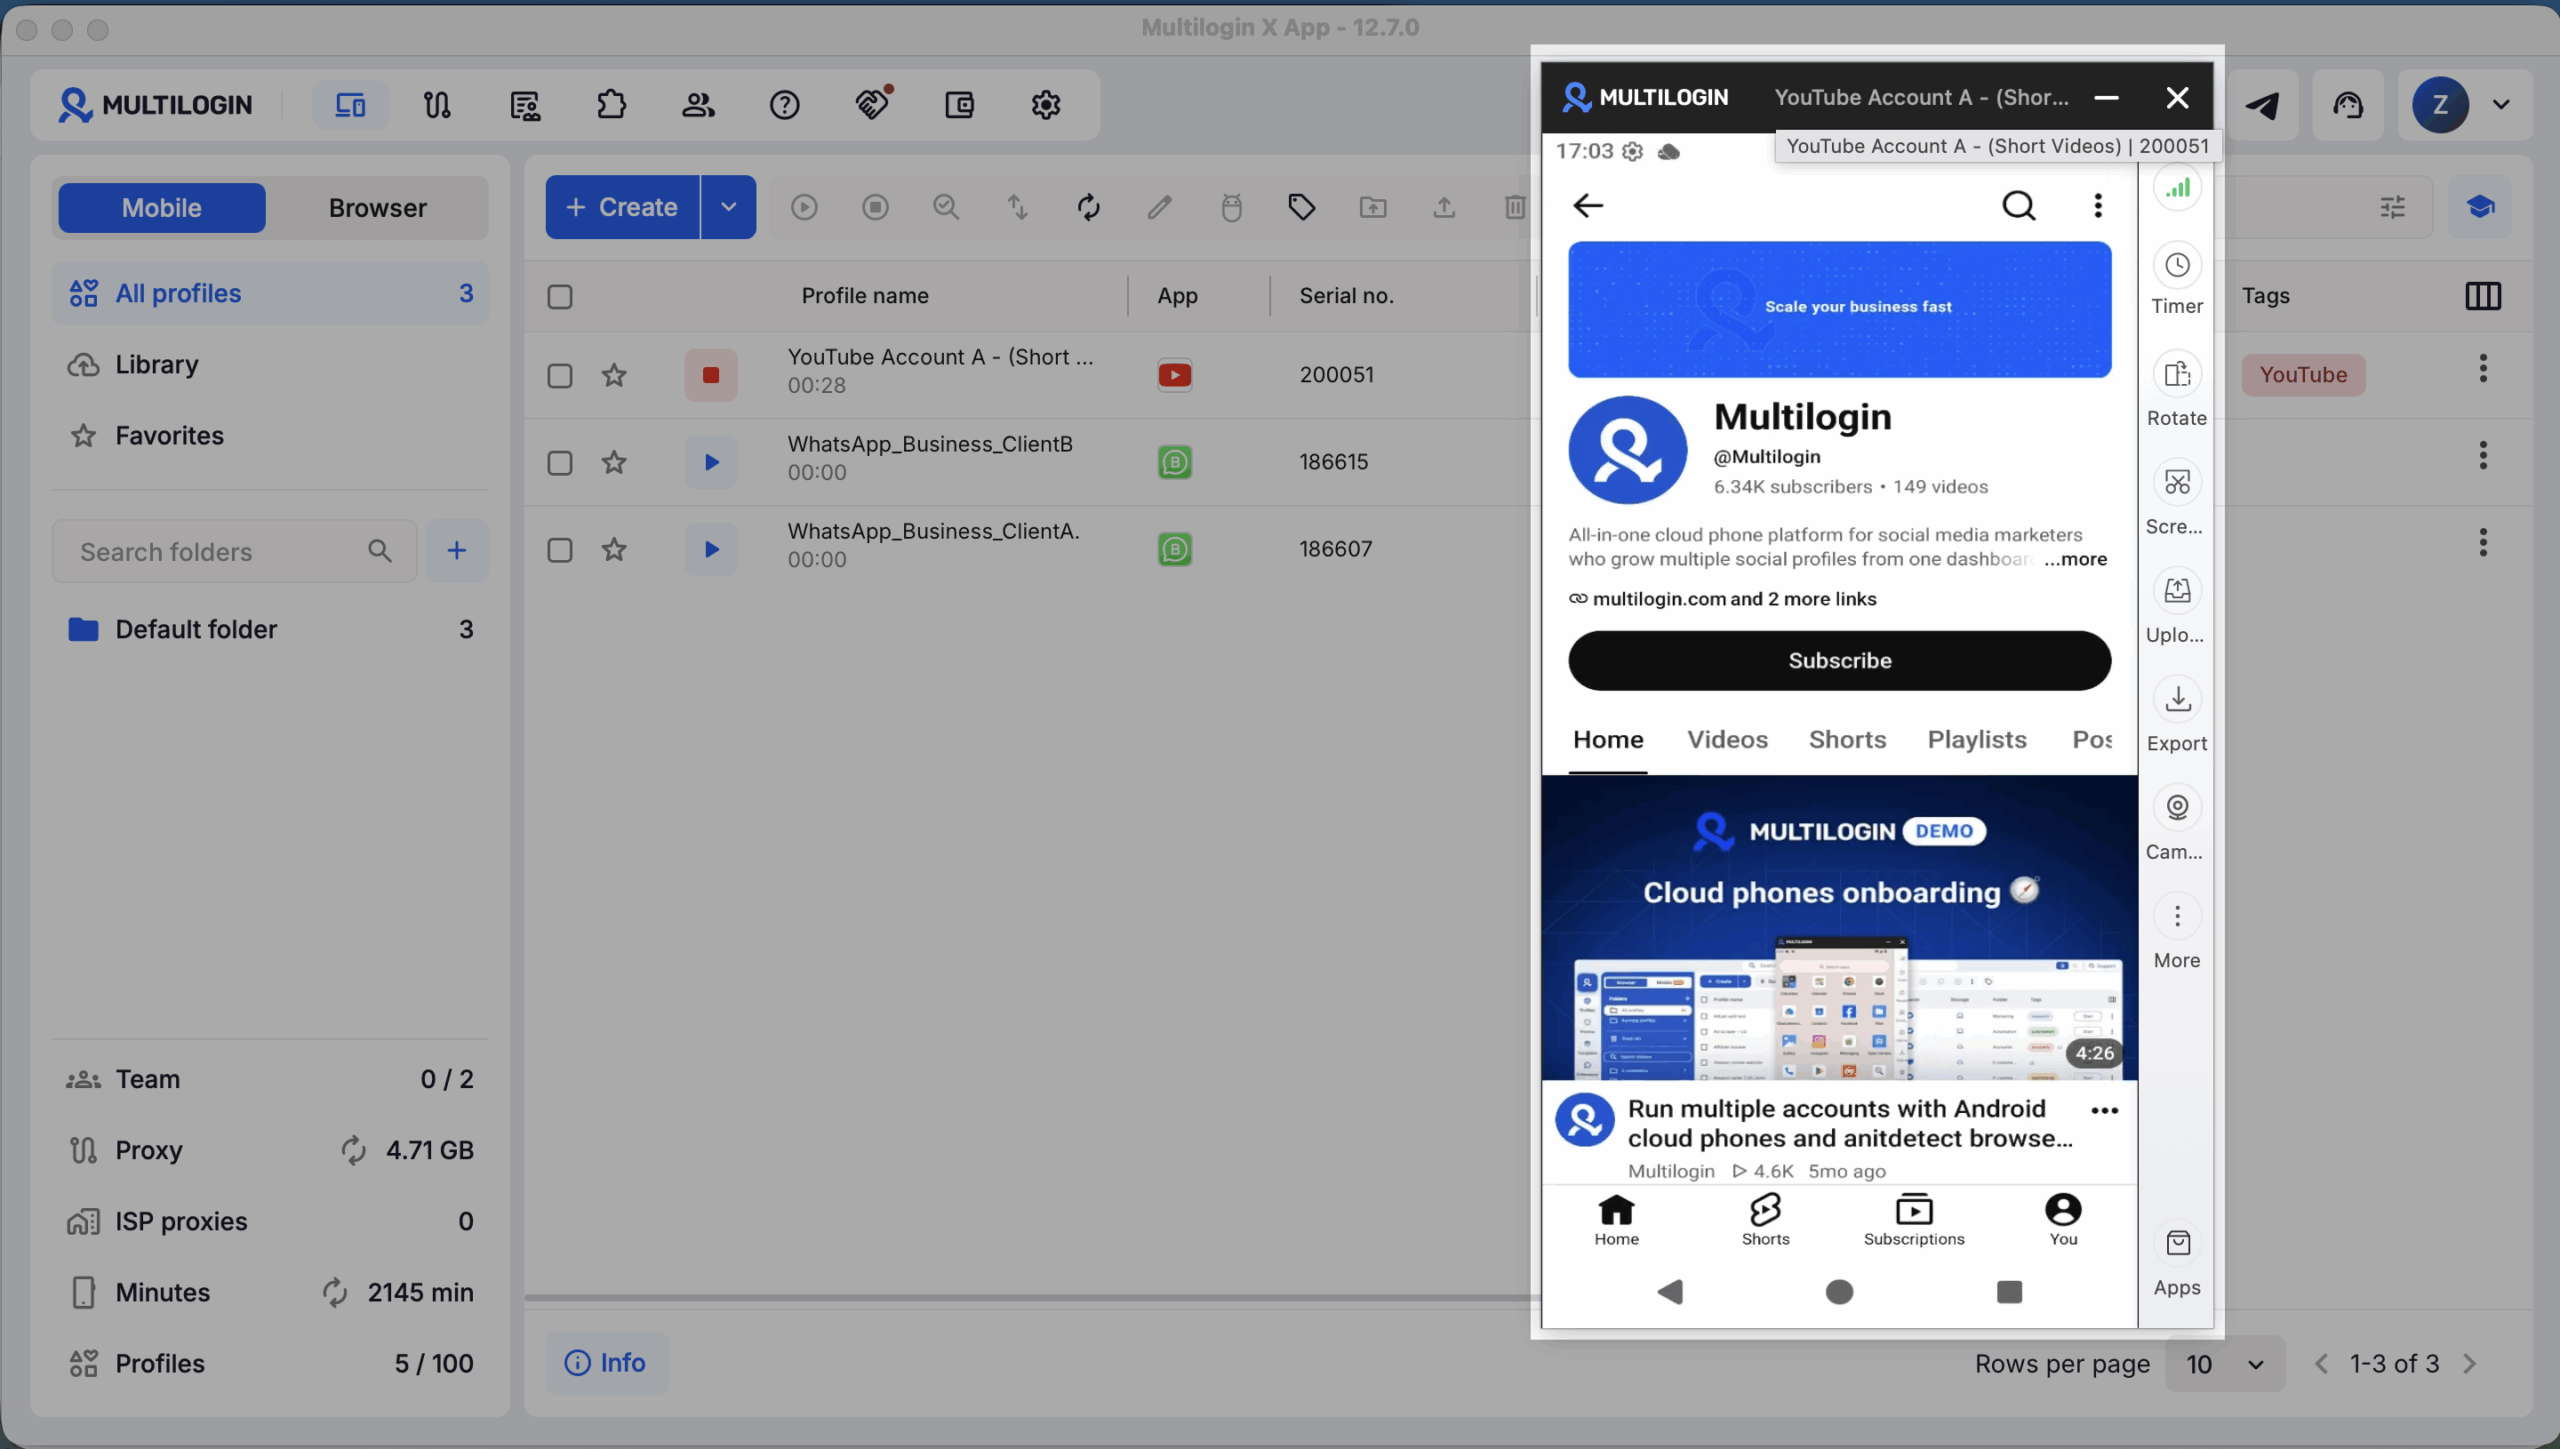Open the automation scripts icon in top navigation
The width and height of the screenshot is (2560, 1449).
pos(524,105)
